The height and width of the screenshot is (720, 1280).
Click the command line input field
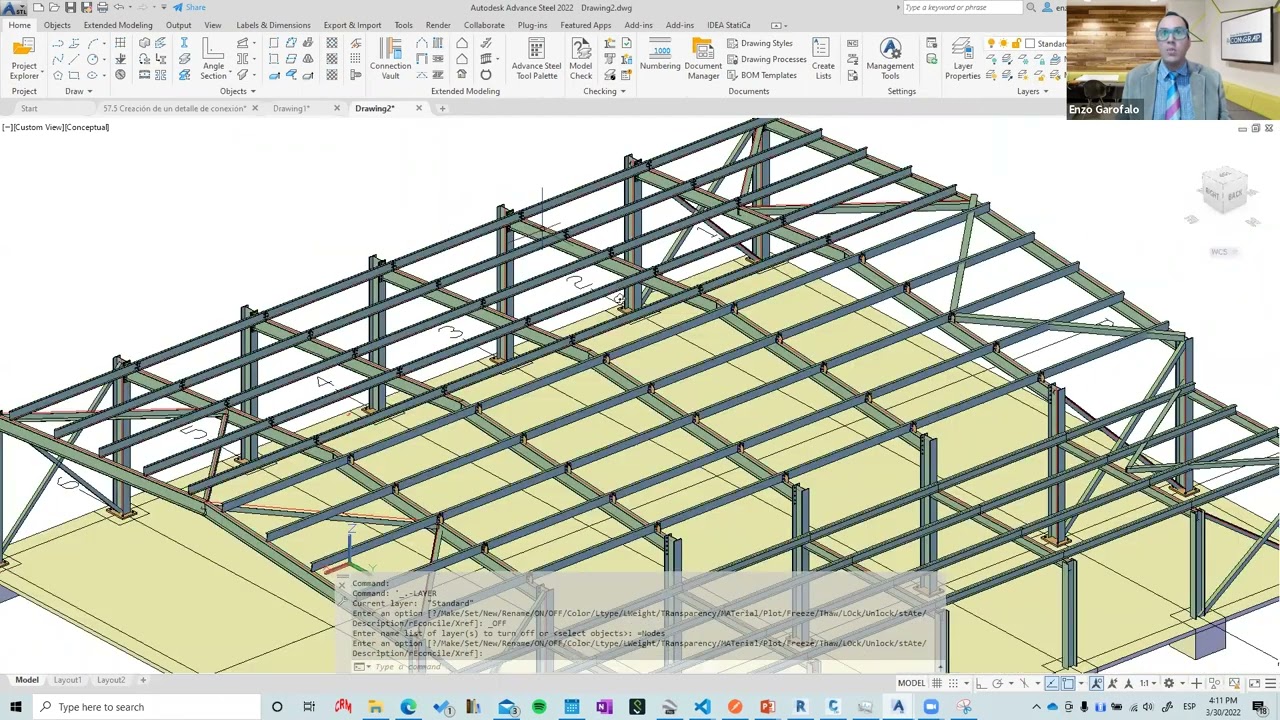[x=640, y=666]
